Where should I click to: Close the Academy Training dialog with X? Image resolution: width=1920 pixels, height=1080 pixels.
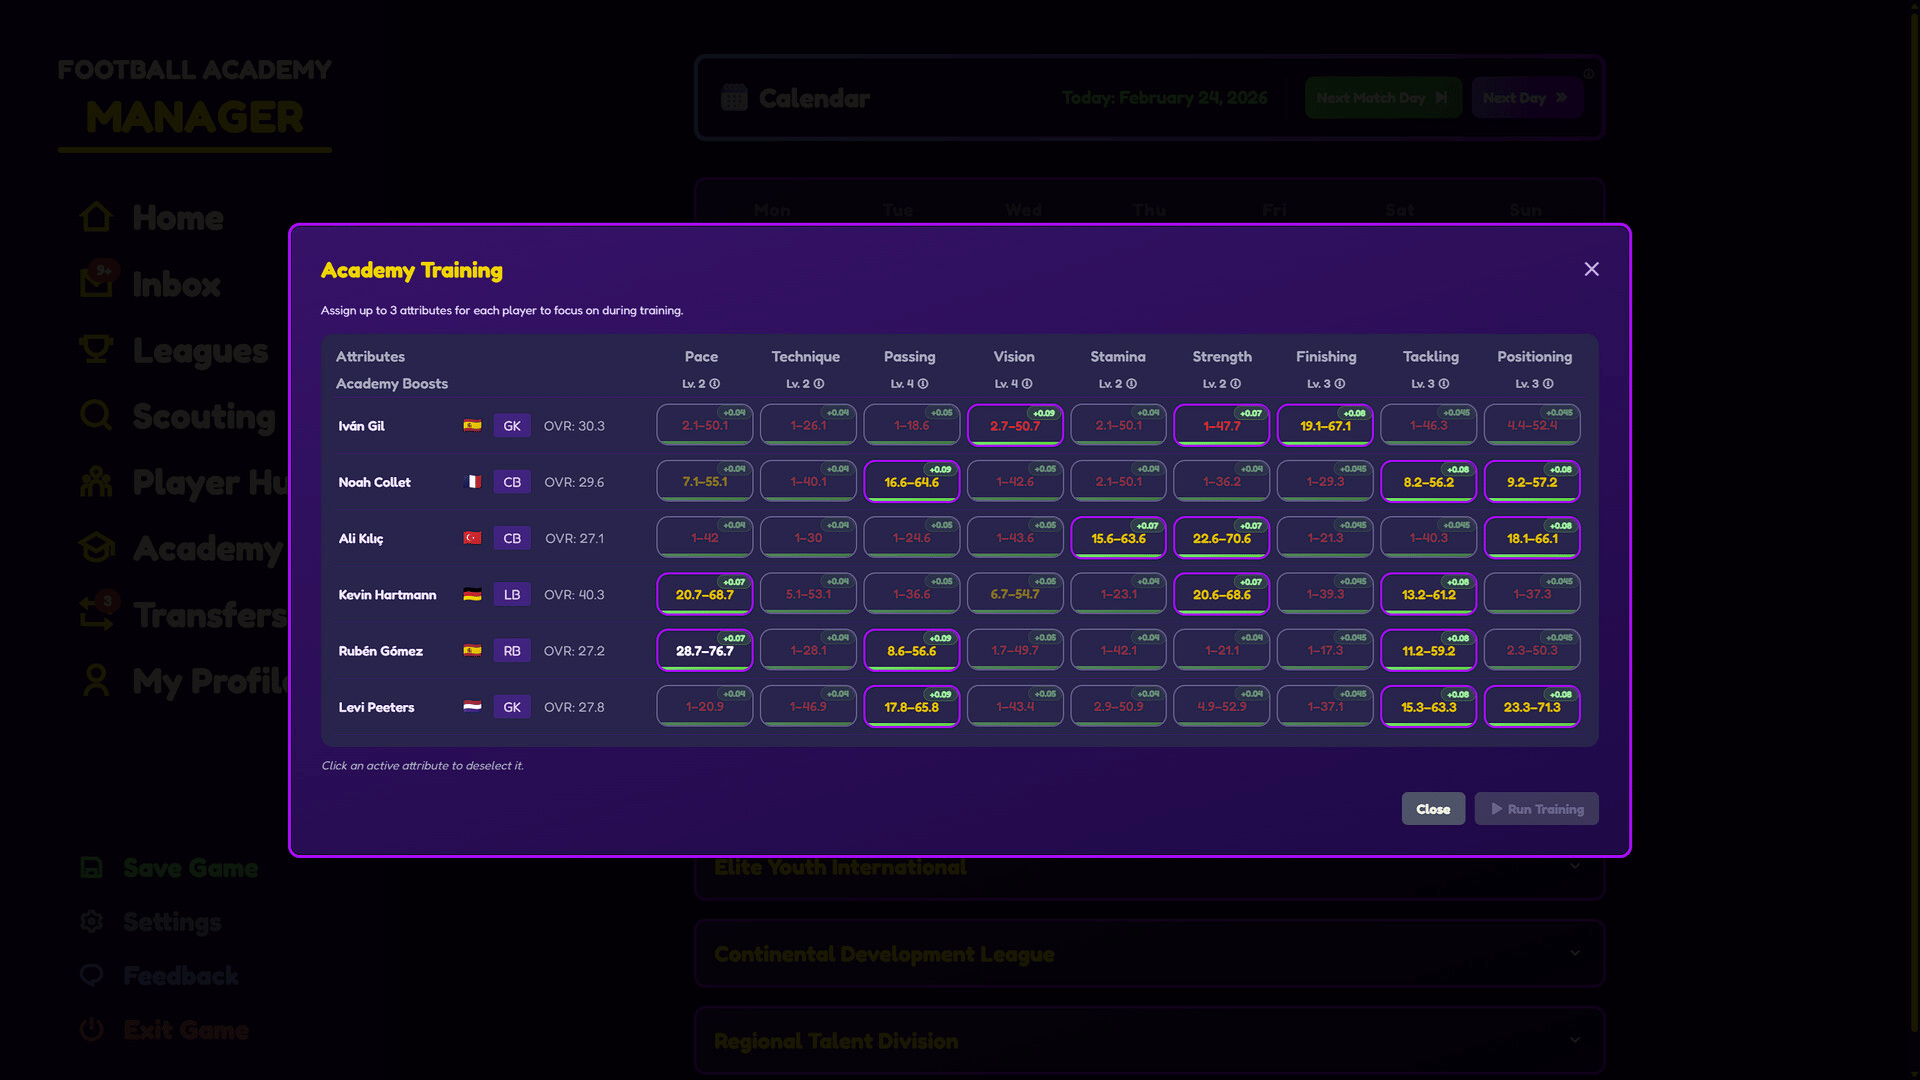(1591, 269)
